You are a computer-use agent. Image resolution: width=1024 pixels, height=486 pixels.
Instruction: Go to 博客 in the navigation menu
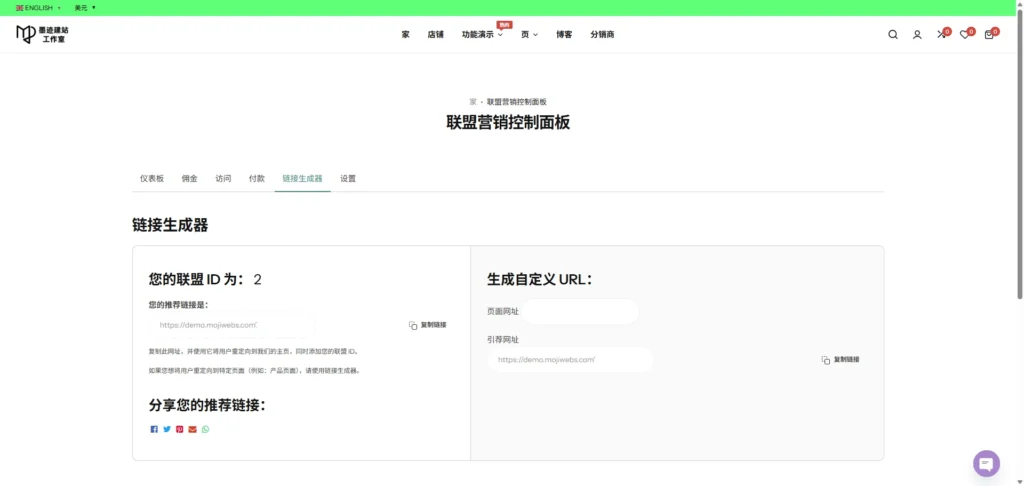[564, 35]
